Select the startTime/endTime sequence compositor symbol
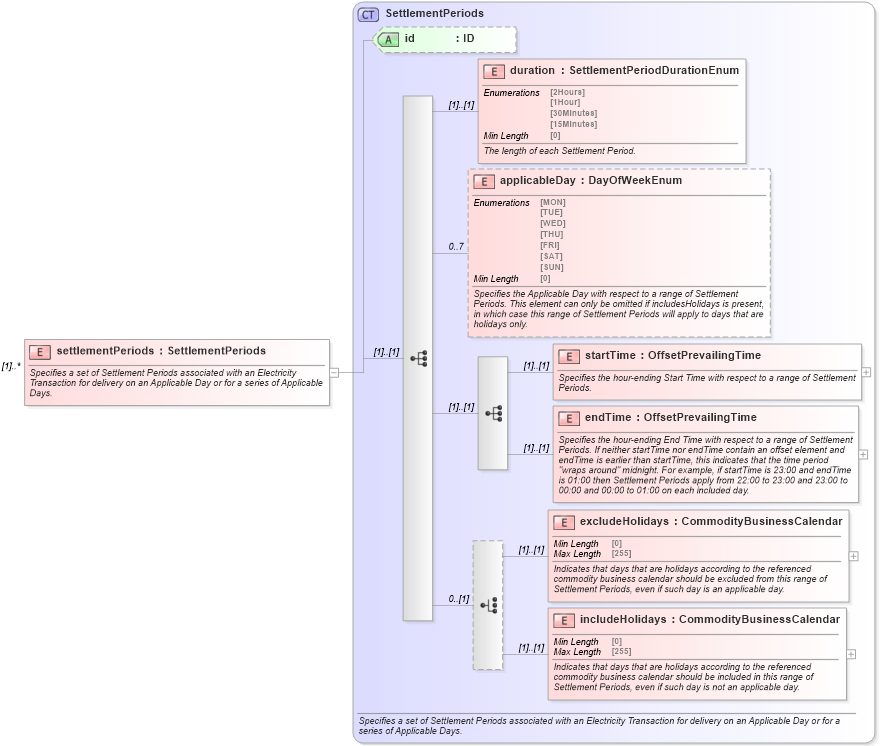Image resolution: width=880 pixels, height=746 pixels. [x=494, y=414]
